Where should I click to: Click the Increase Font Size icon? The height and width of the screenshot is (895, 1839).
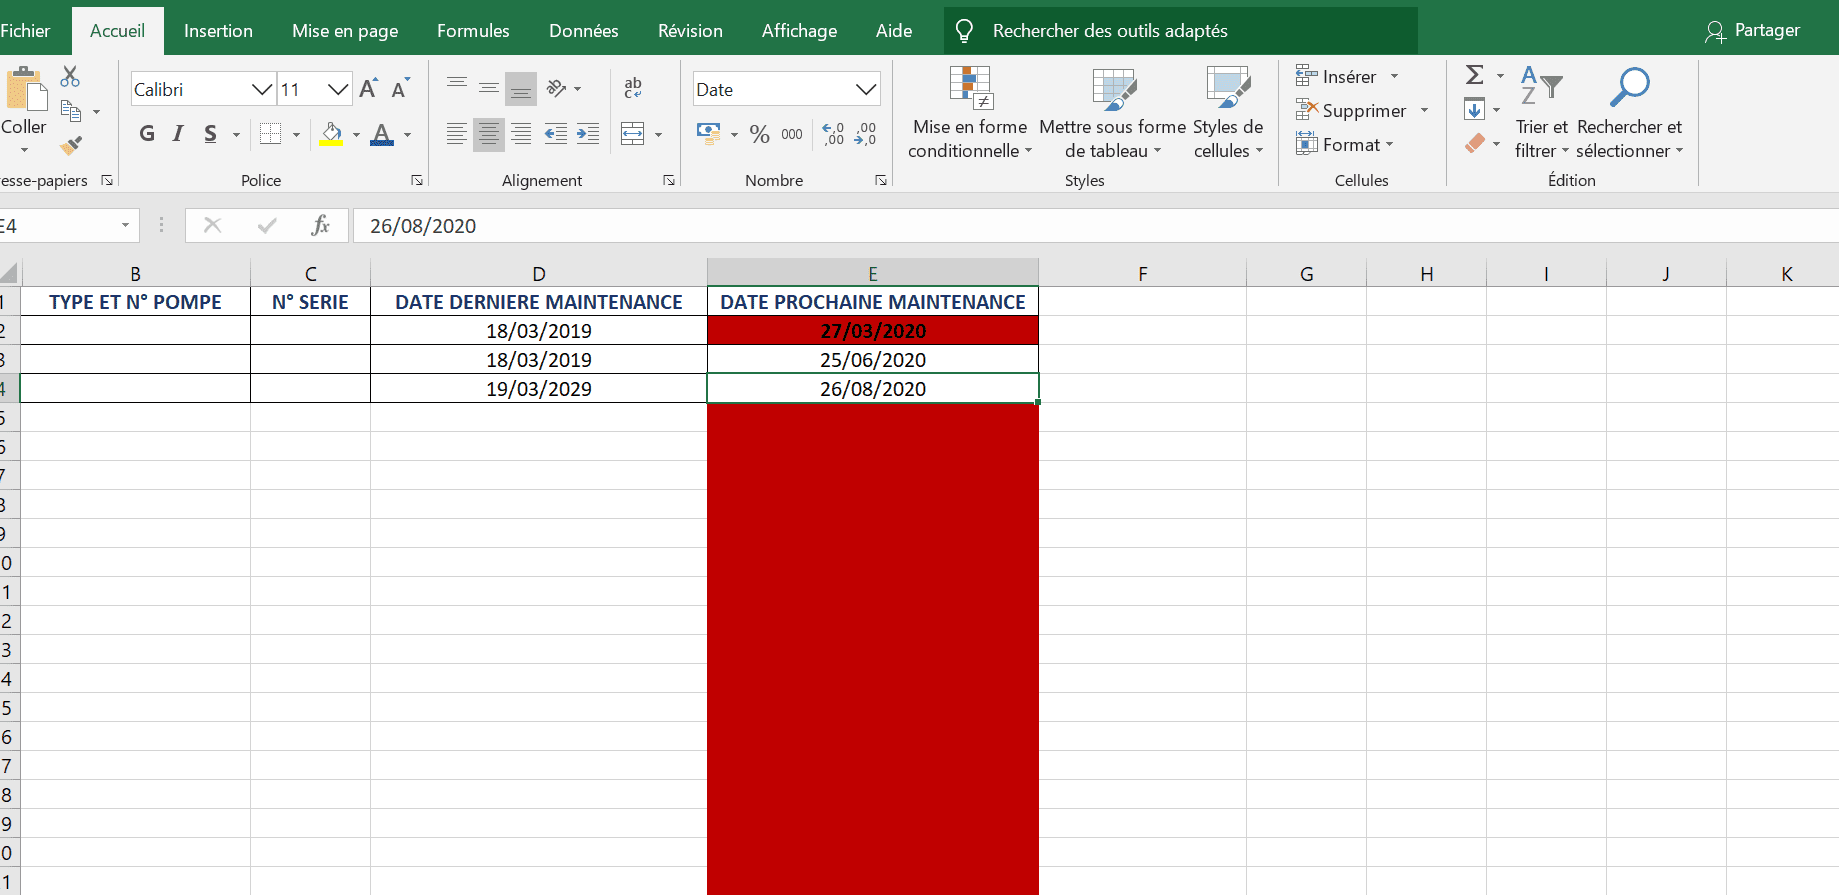pos(368,89)
